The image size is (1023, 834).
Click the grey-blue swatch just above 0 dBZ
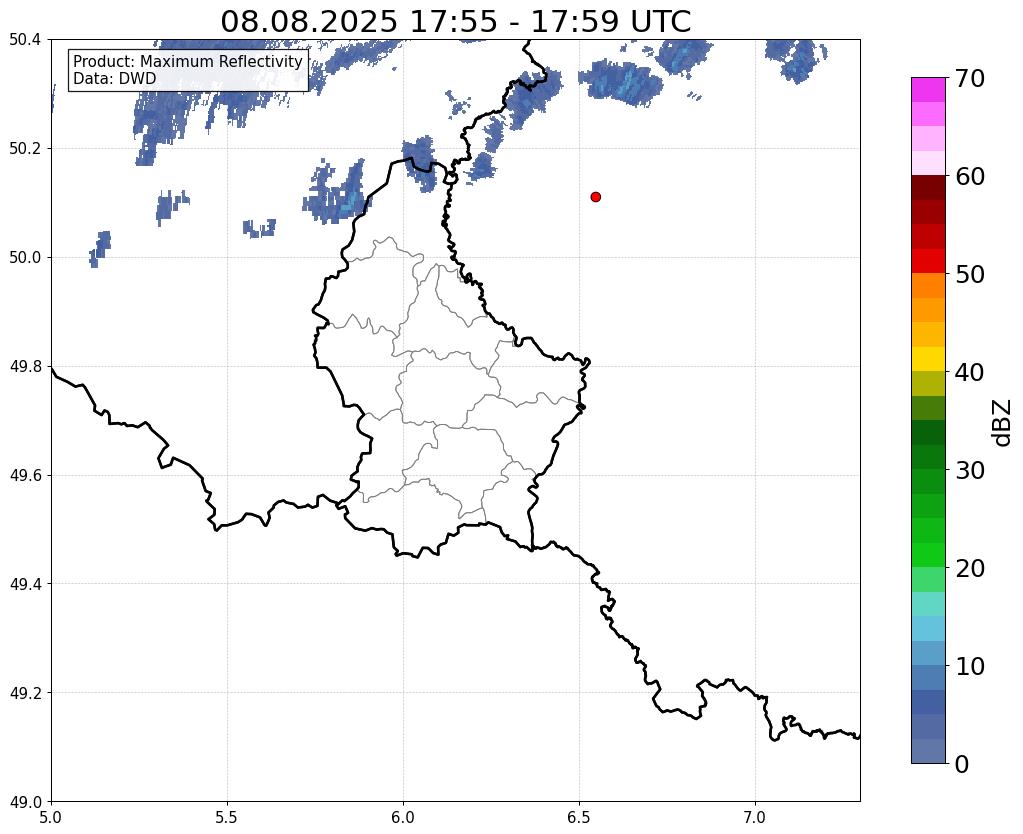(928, 751)
